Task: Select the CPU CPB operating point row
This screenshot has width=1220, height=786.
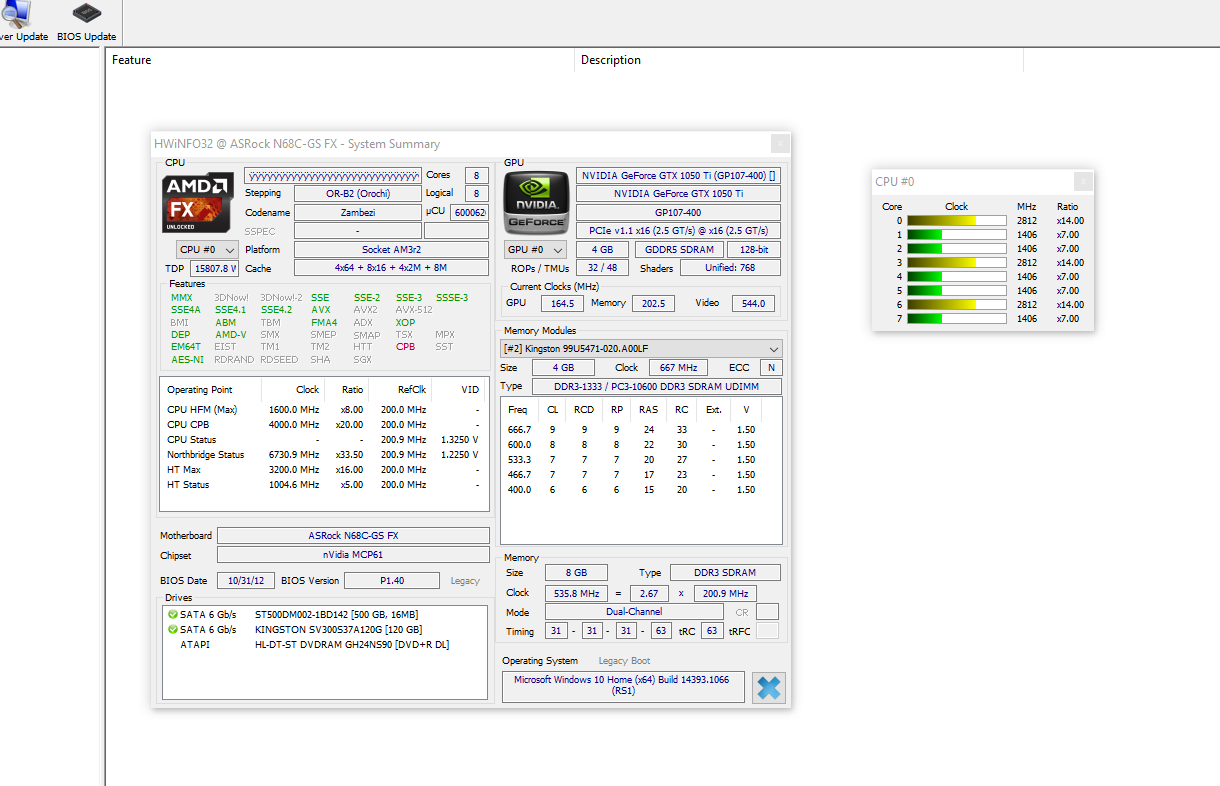Action: [324, 425]
